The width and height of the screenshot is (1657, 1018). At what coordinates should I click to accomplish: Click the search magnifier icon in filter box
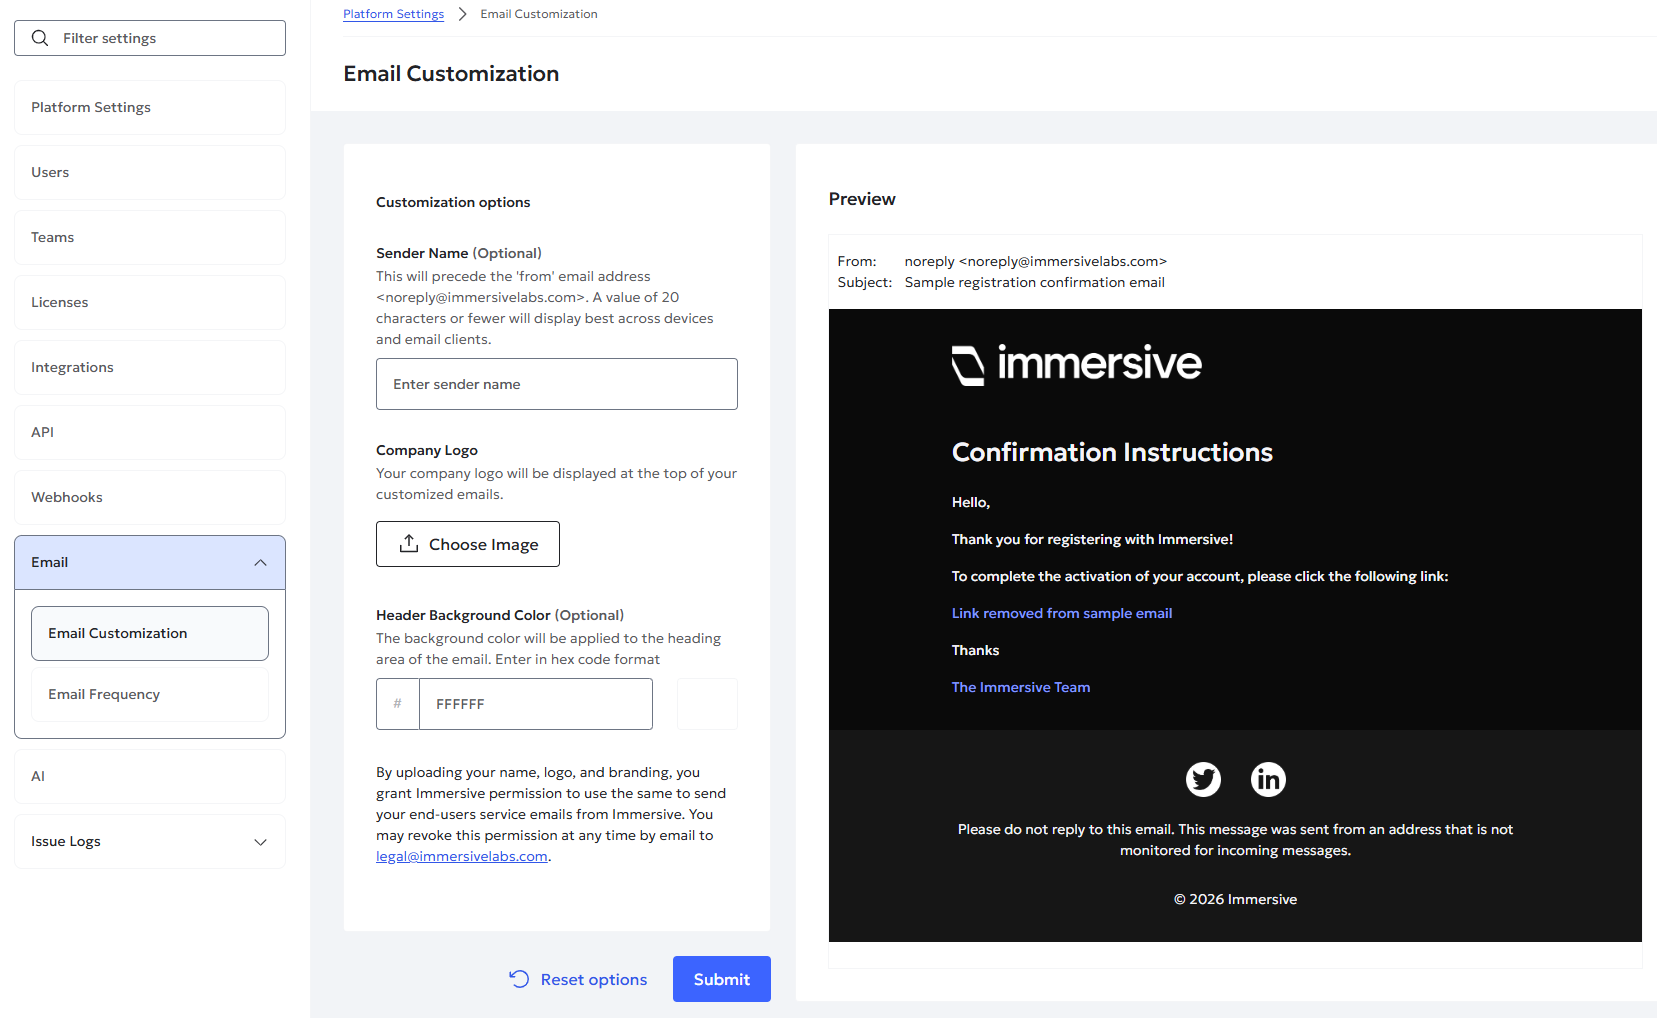40,38
